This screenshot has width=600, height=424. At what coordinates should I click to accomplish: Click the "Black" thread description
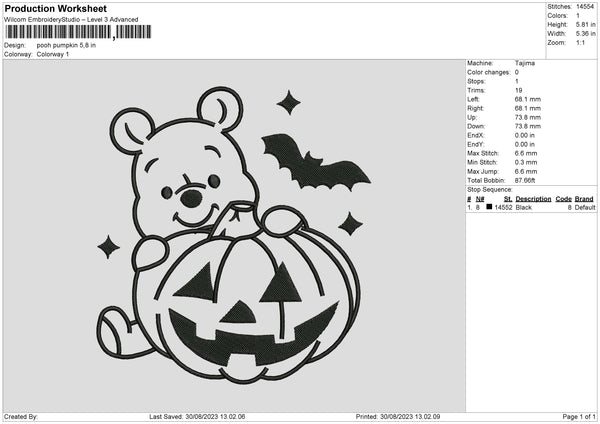coord(523,207)
